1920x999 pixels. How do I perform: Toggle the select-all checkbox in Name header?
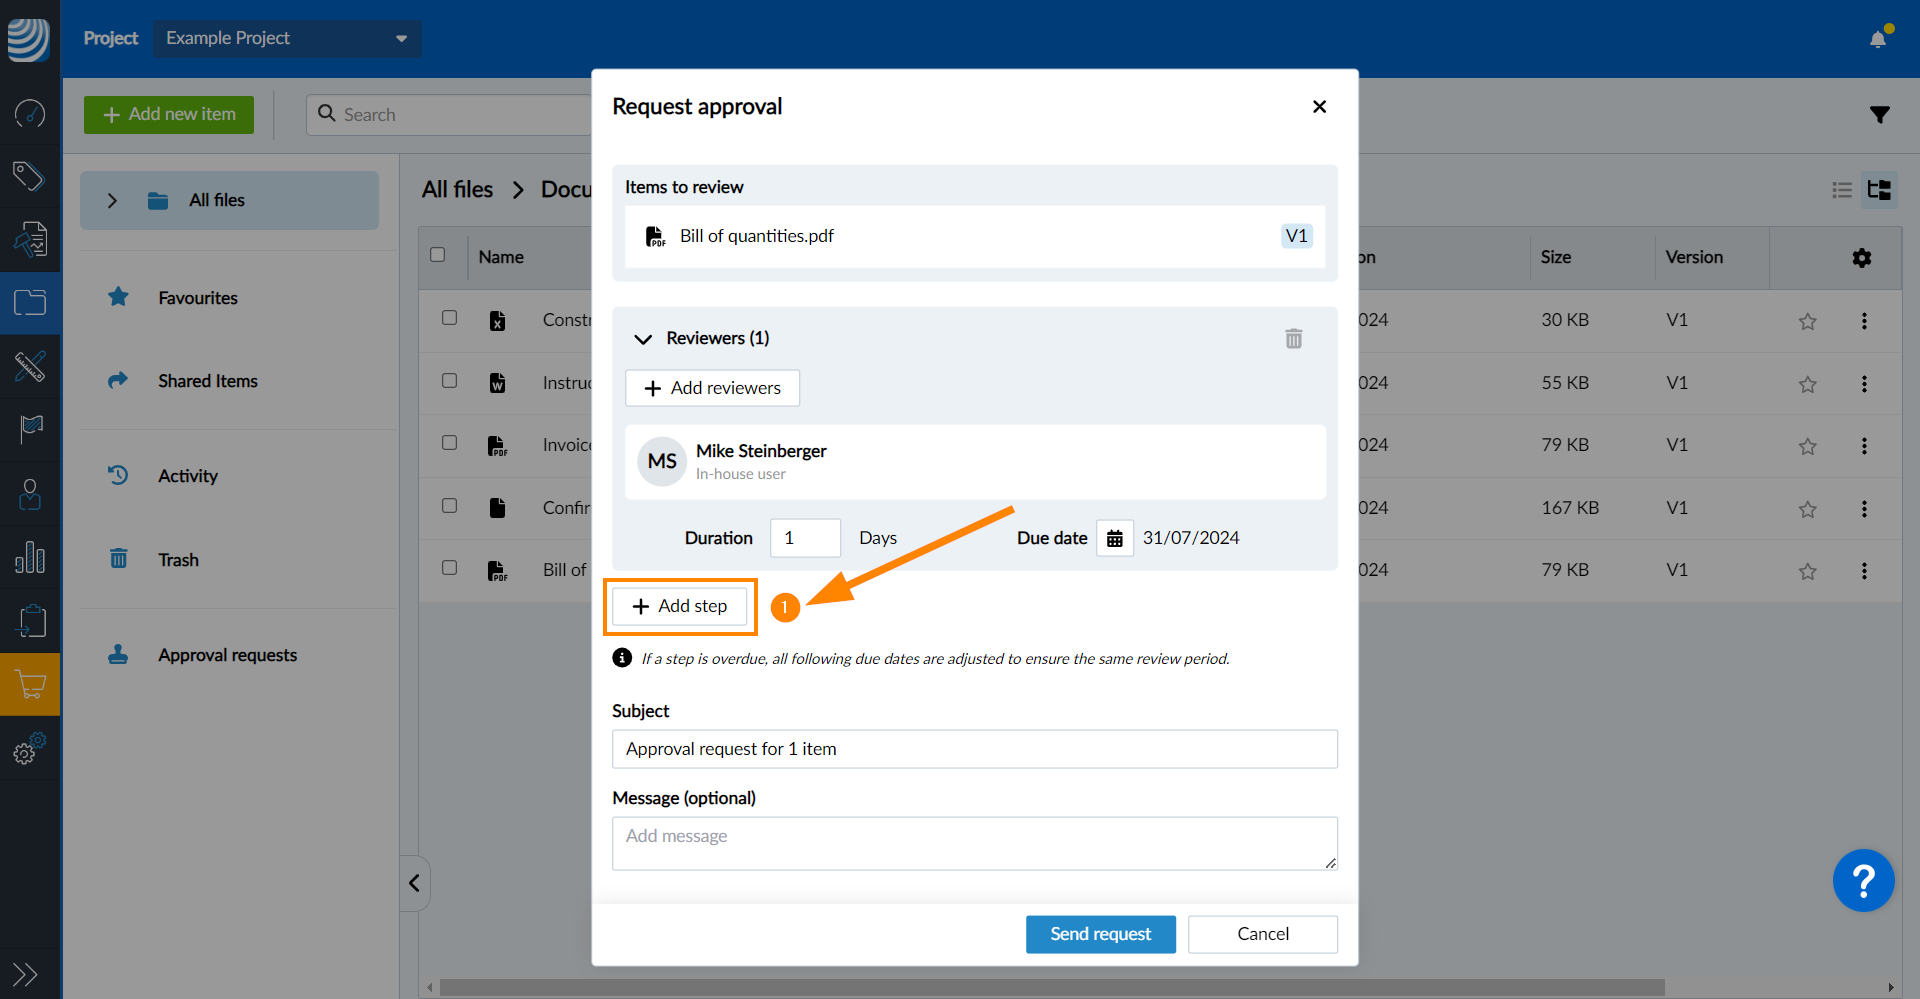tap(438, 255)
